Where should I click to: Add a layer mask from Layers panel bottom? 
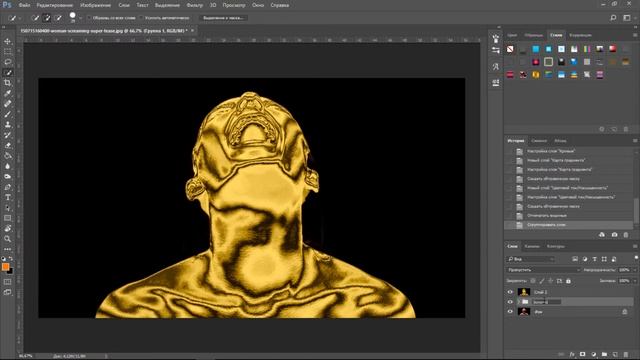pyautogui.click(x=582, y=354)
